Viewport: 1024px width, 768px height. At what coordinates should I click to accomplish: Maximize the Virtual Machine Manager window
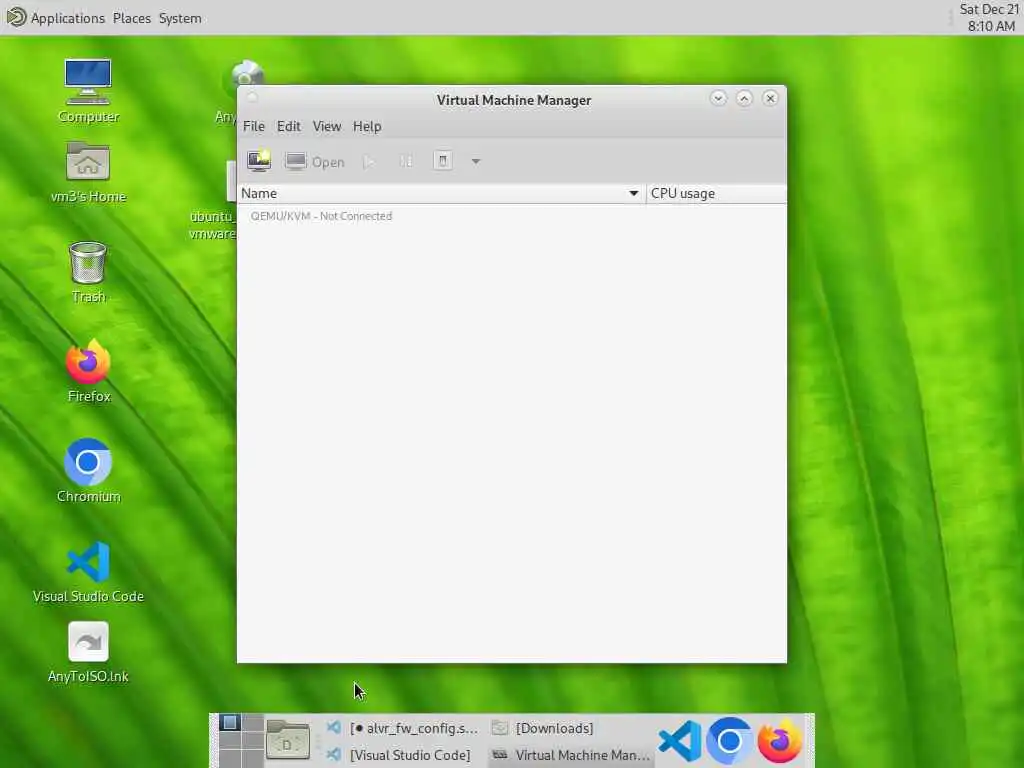(744, 98)
